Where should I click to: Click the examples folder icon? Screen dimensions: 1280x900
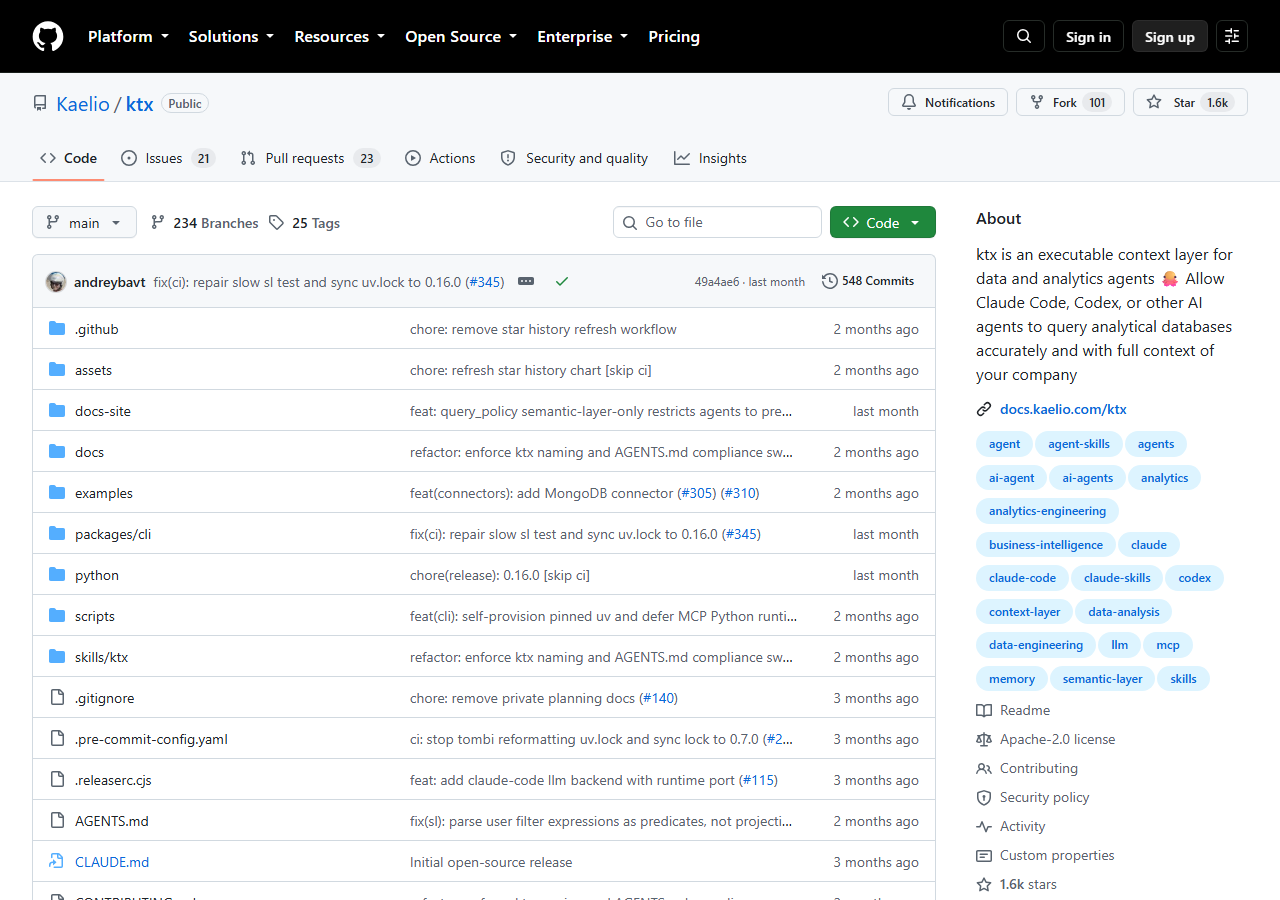click(57, 493)
